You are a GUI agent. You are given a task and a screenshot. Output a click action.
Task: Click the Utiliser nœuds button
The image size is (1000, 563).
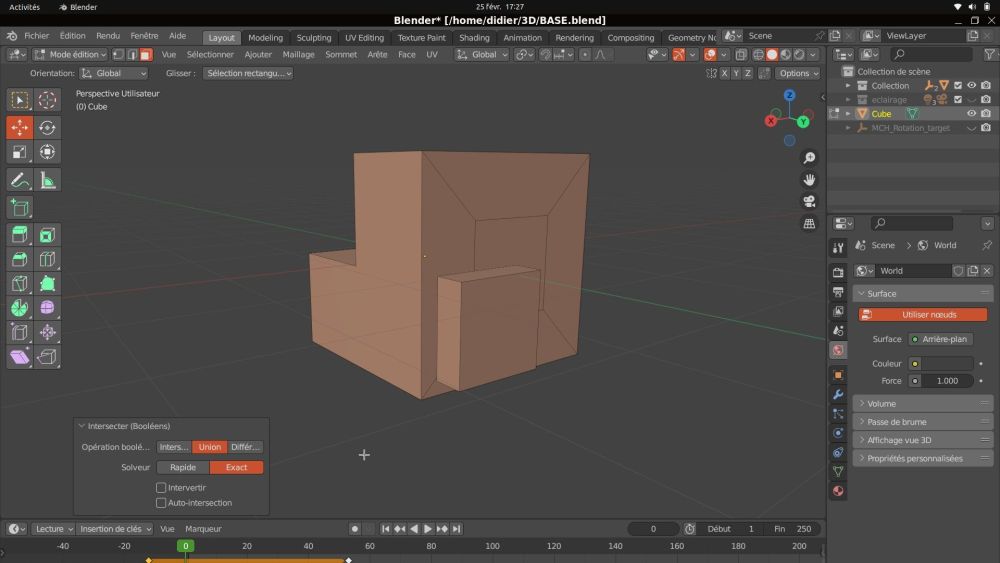[923, 315]
